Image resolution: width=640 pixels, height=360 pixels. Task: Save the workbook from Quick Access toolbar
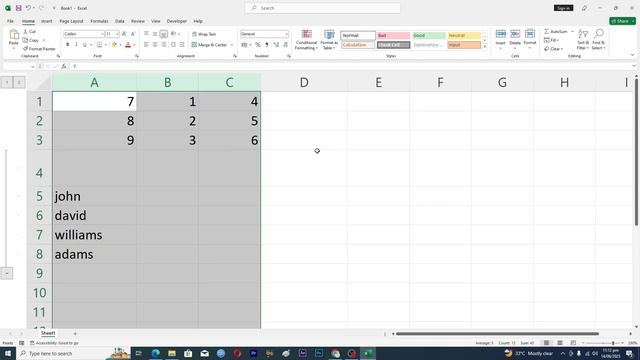point(18,8)
